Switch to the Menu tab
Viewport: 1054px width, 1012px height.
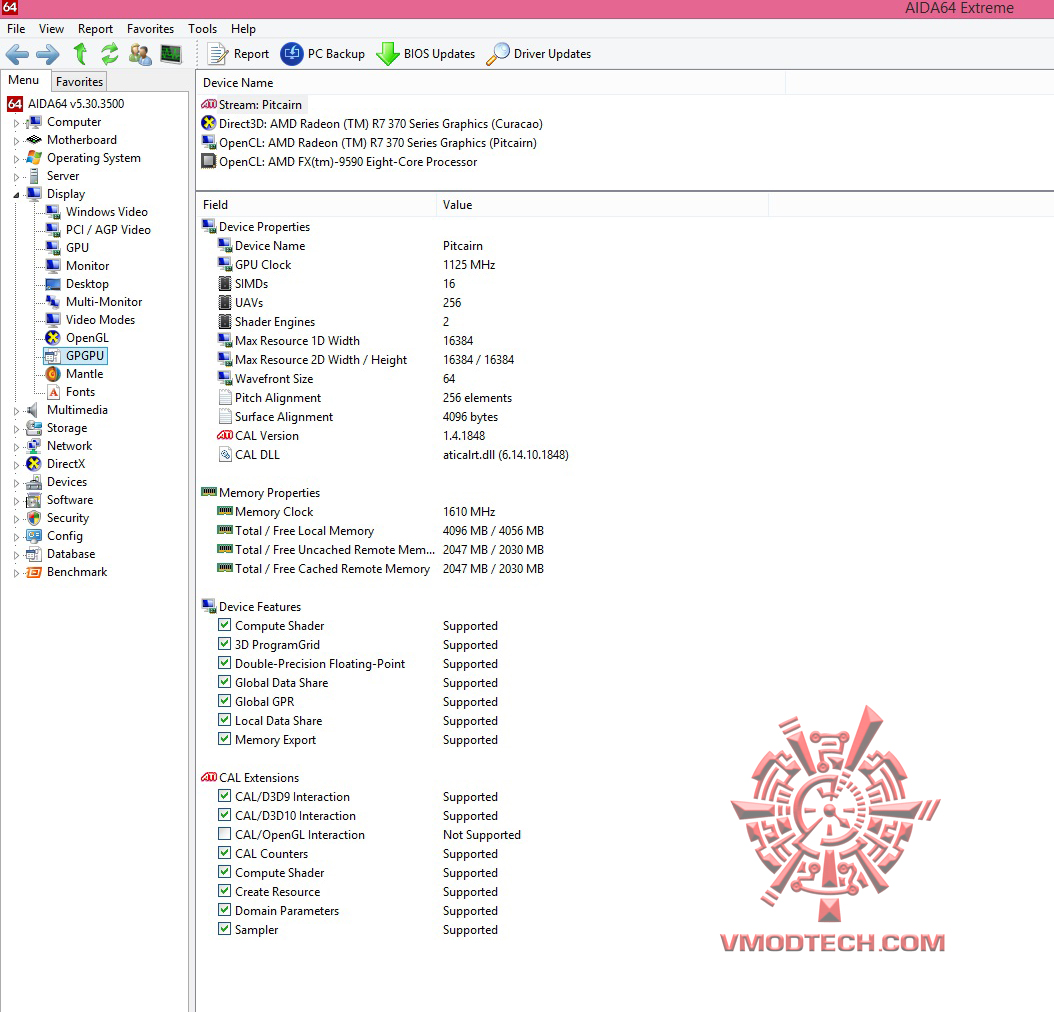click(x=24, y=80)
